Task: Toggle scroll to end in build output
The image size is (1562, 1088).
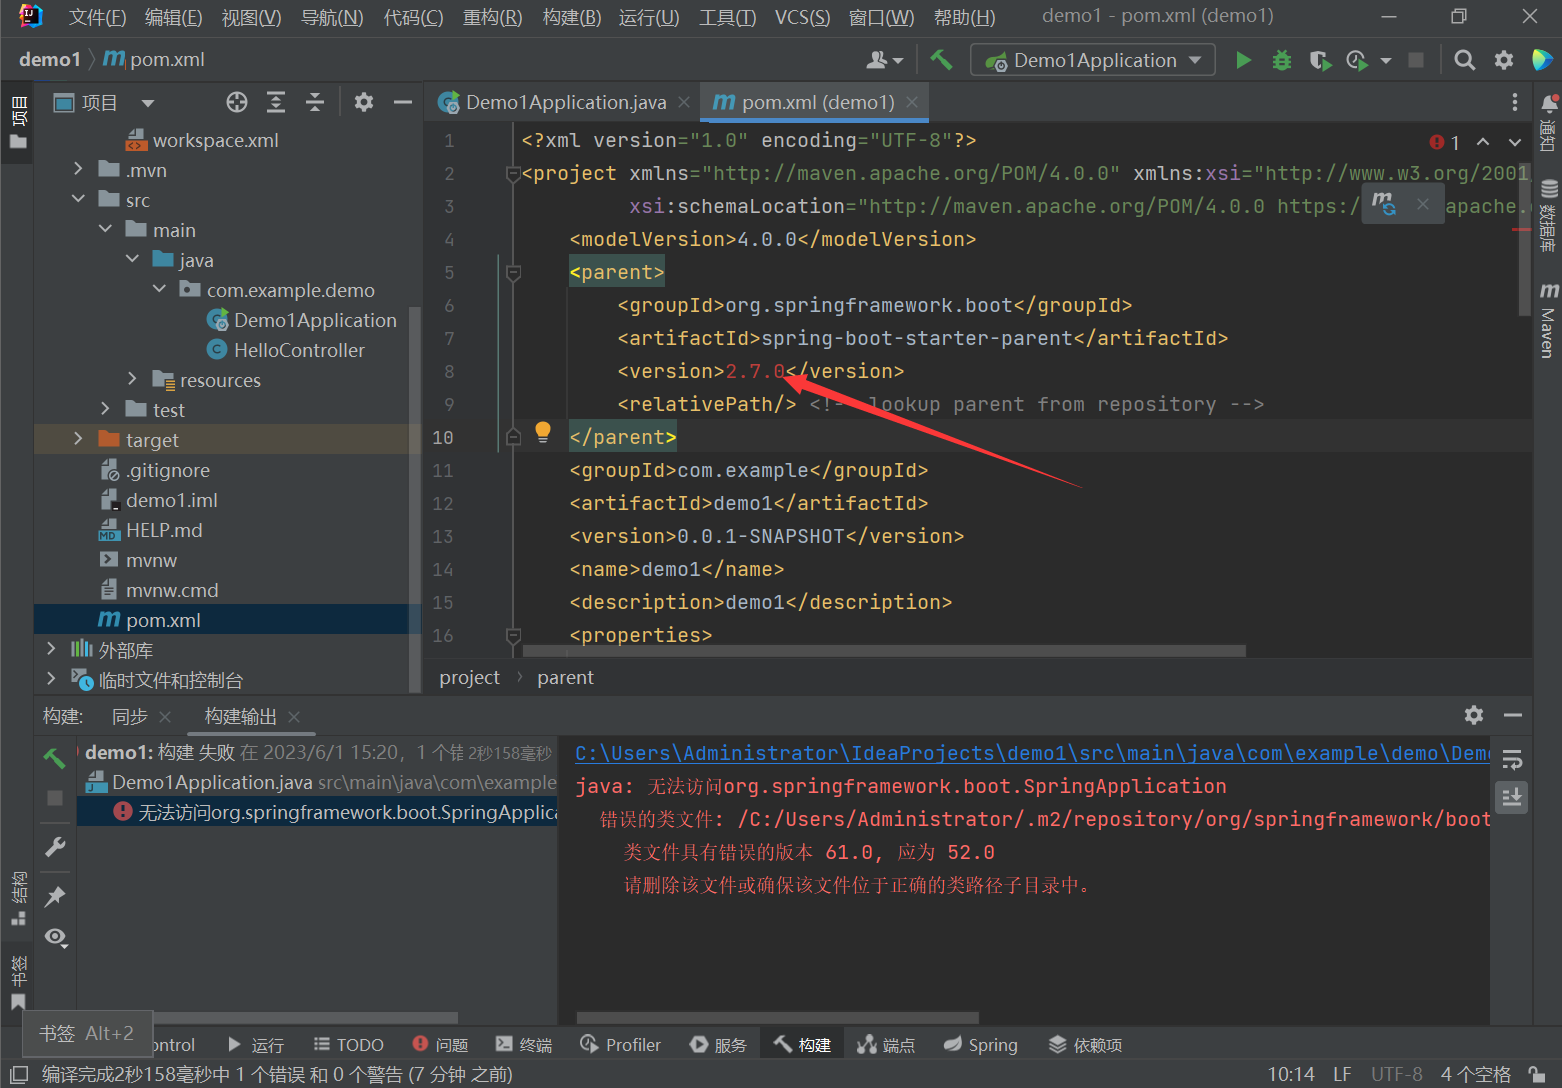Action: click(x=1512, y=797)
